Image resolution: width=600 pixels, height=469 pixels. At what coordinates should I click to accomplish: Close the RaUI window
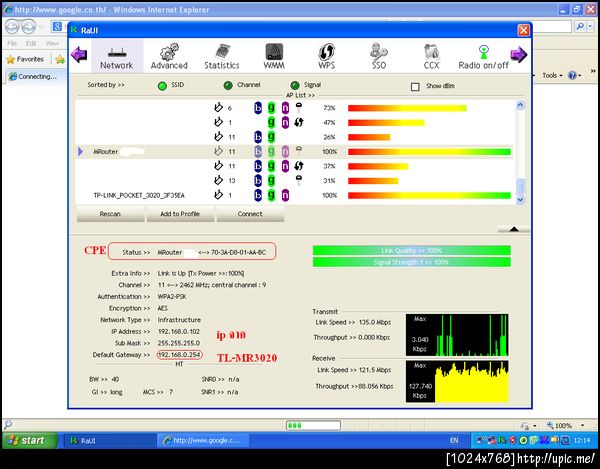click(523, 30)
